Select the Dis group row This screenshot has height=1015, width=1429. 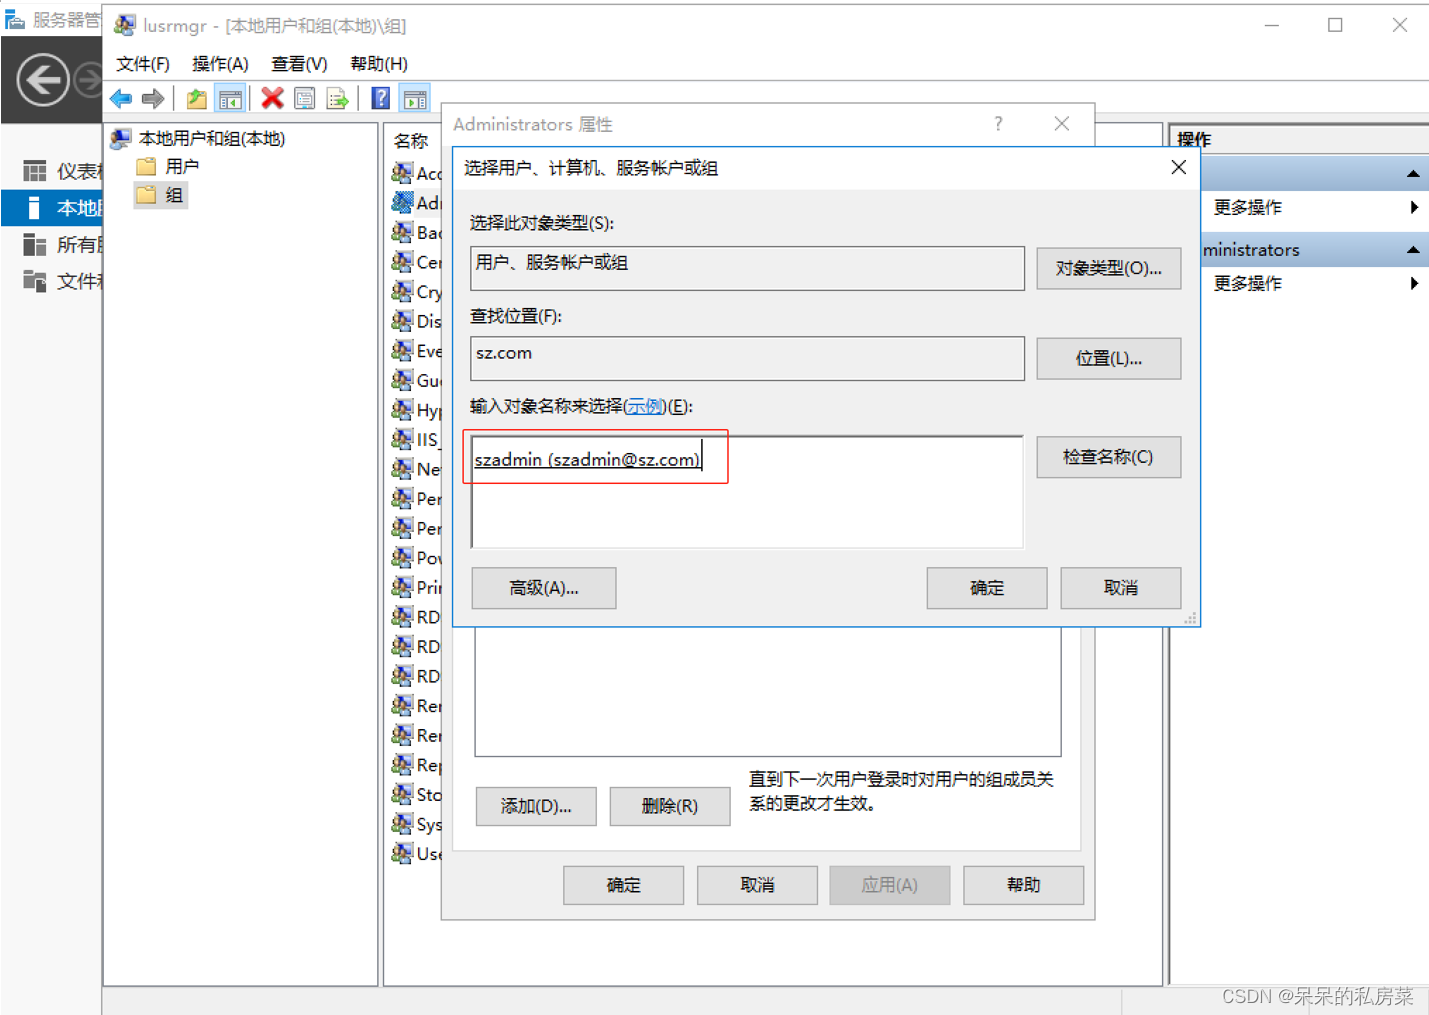coord(416,321)
